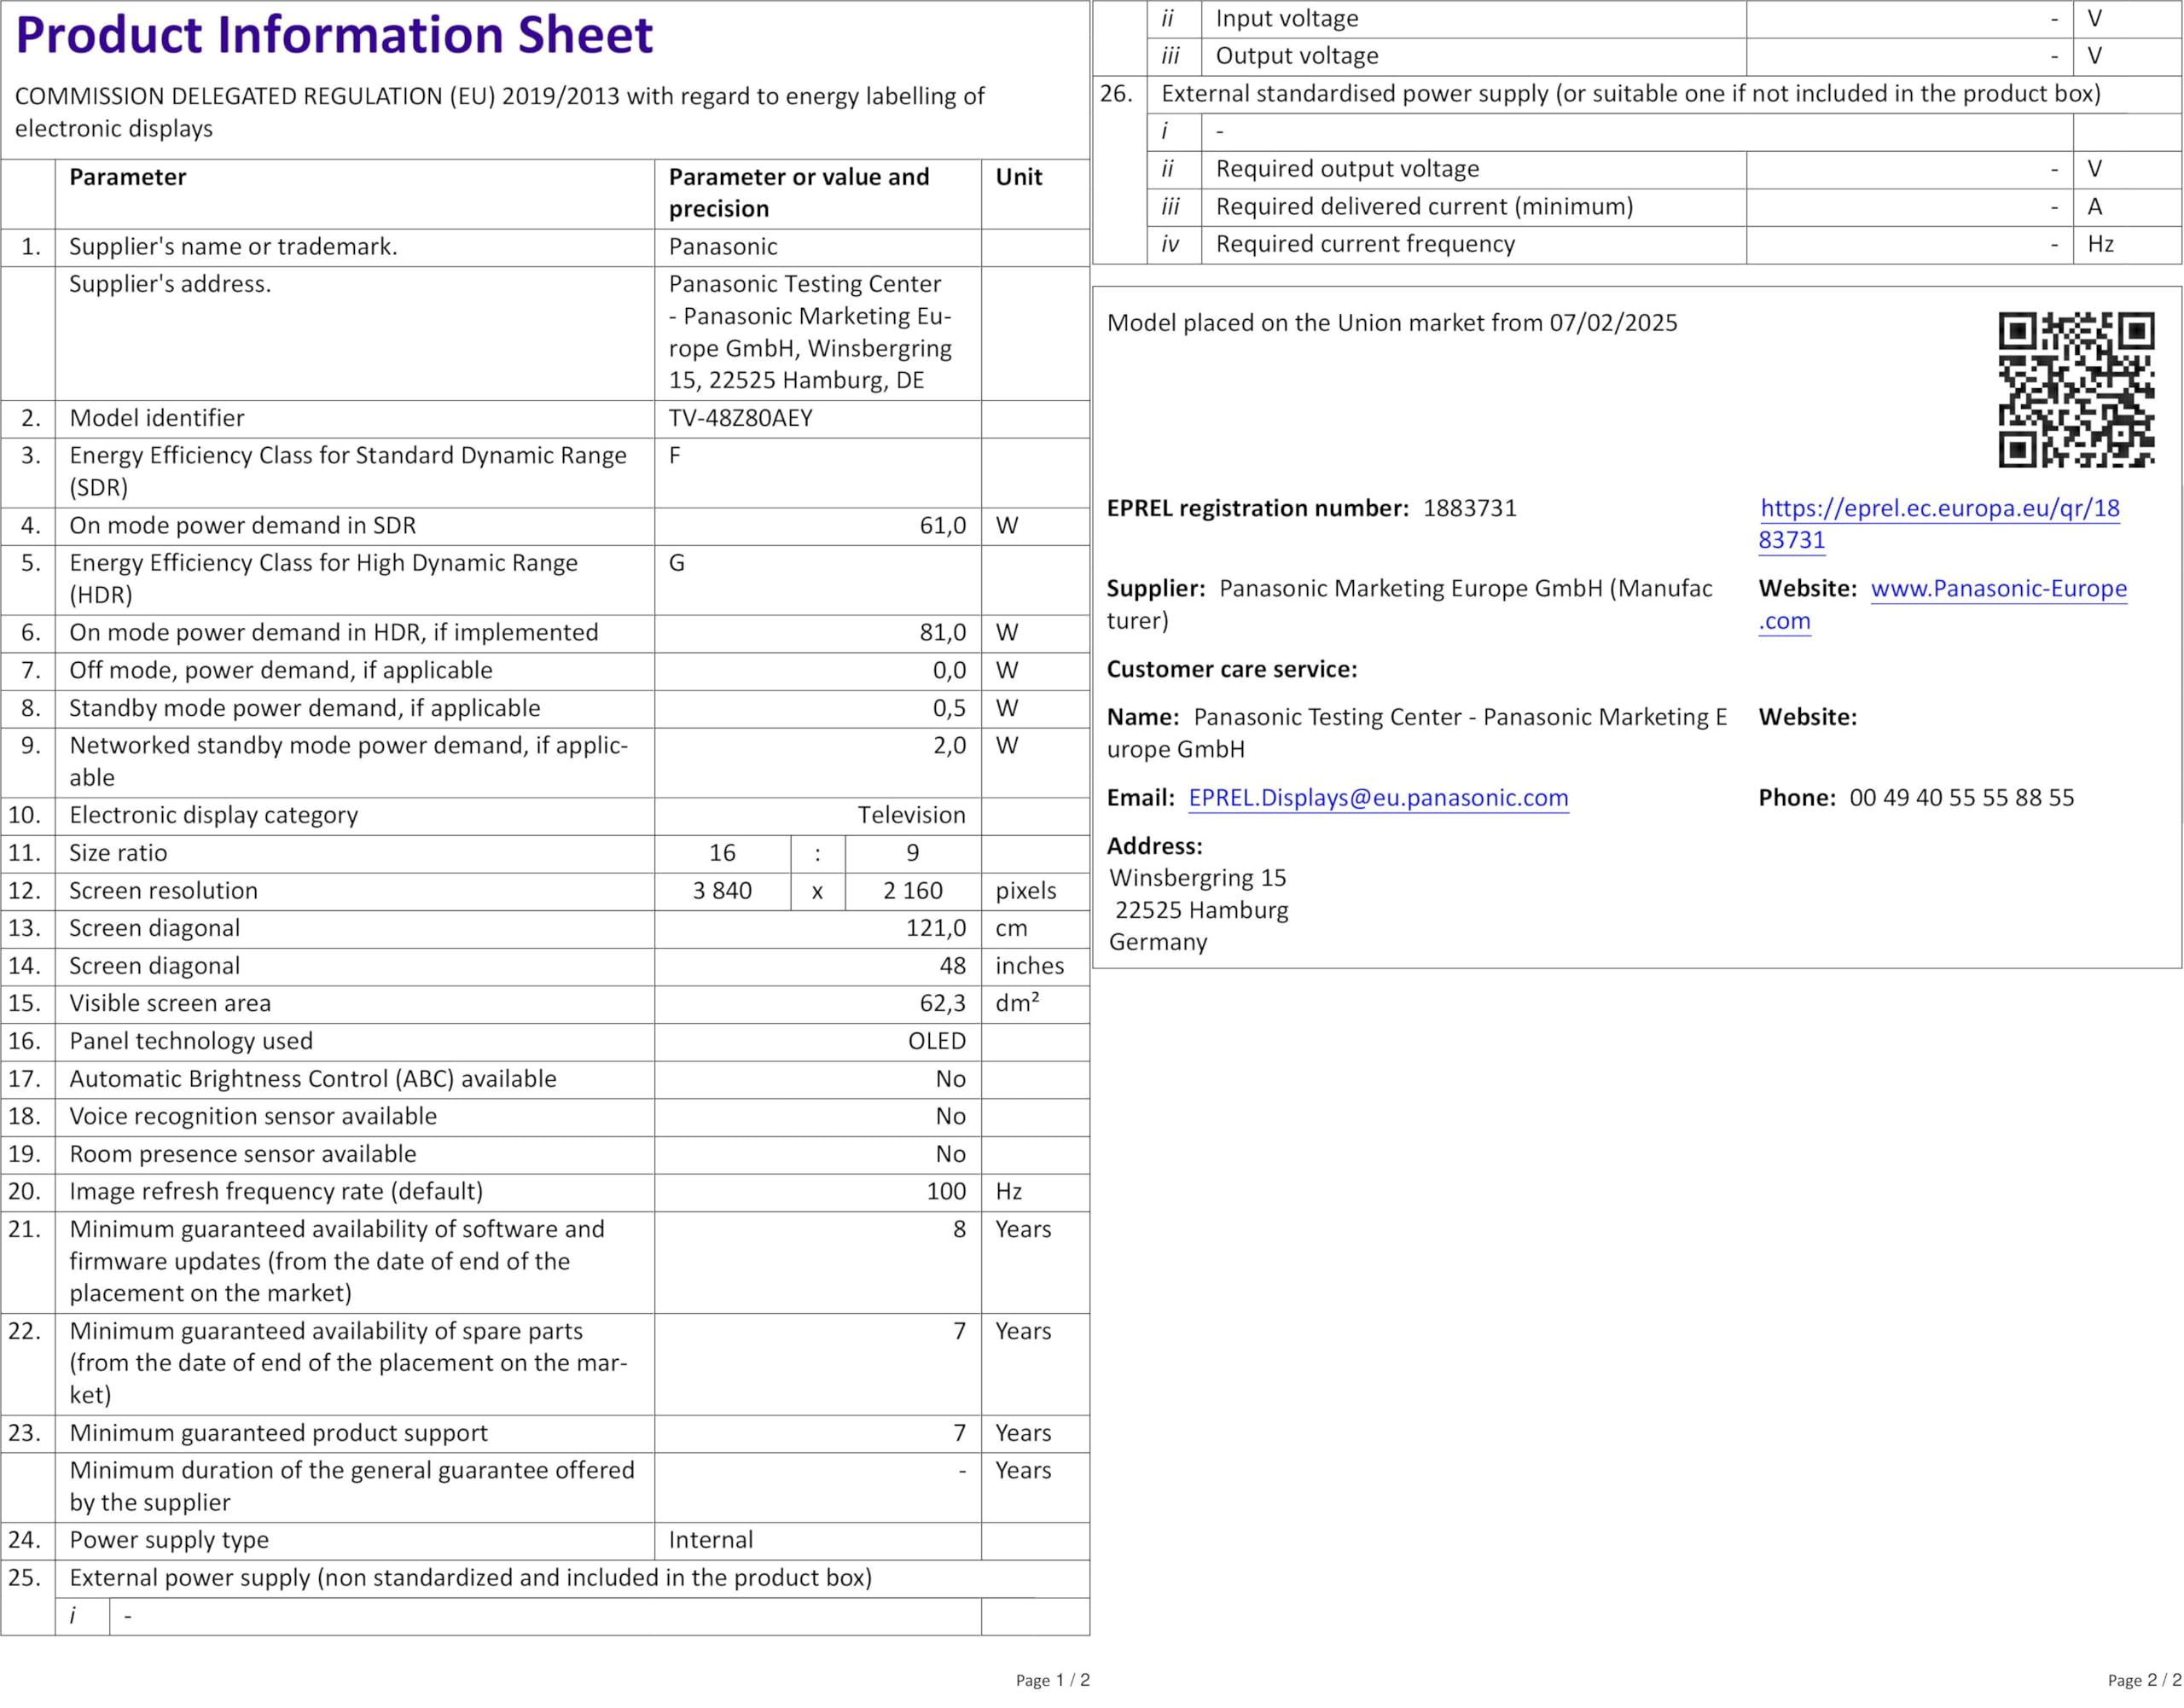The image size is (2184, 1708).
Task: Click the Union market date 07/02/2025 text
Action: (x=1613, y=323)
